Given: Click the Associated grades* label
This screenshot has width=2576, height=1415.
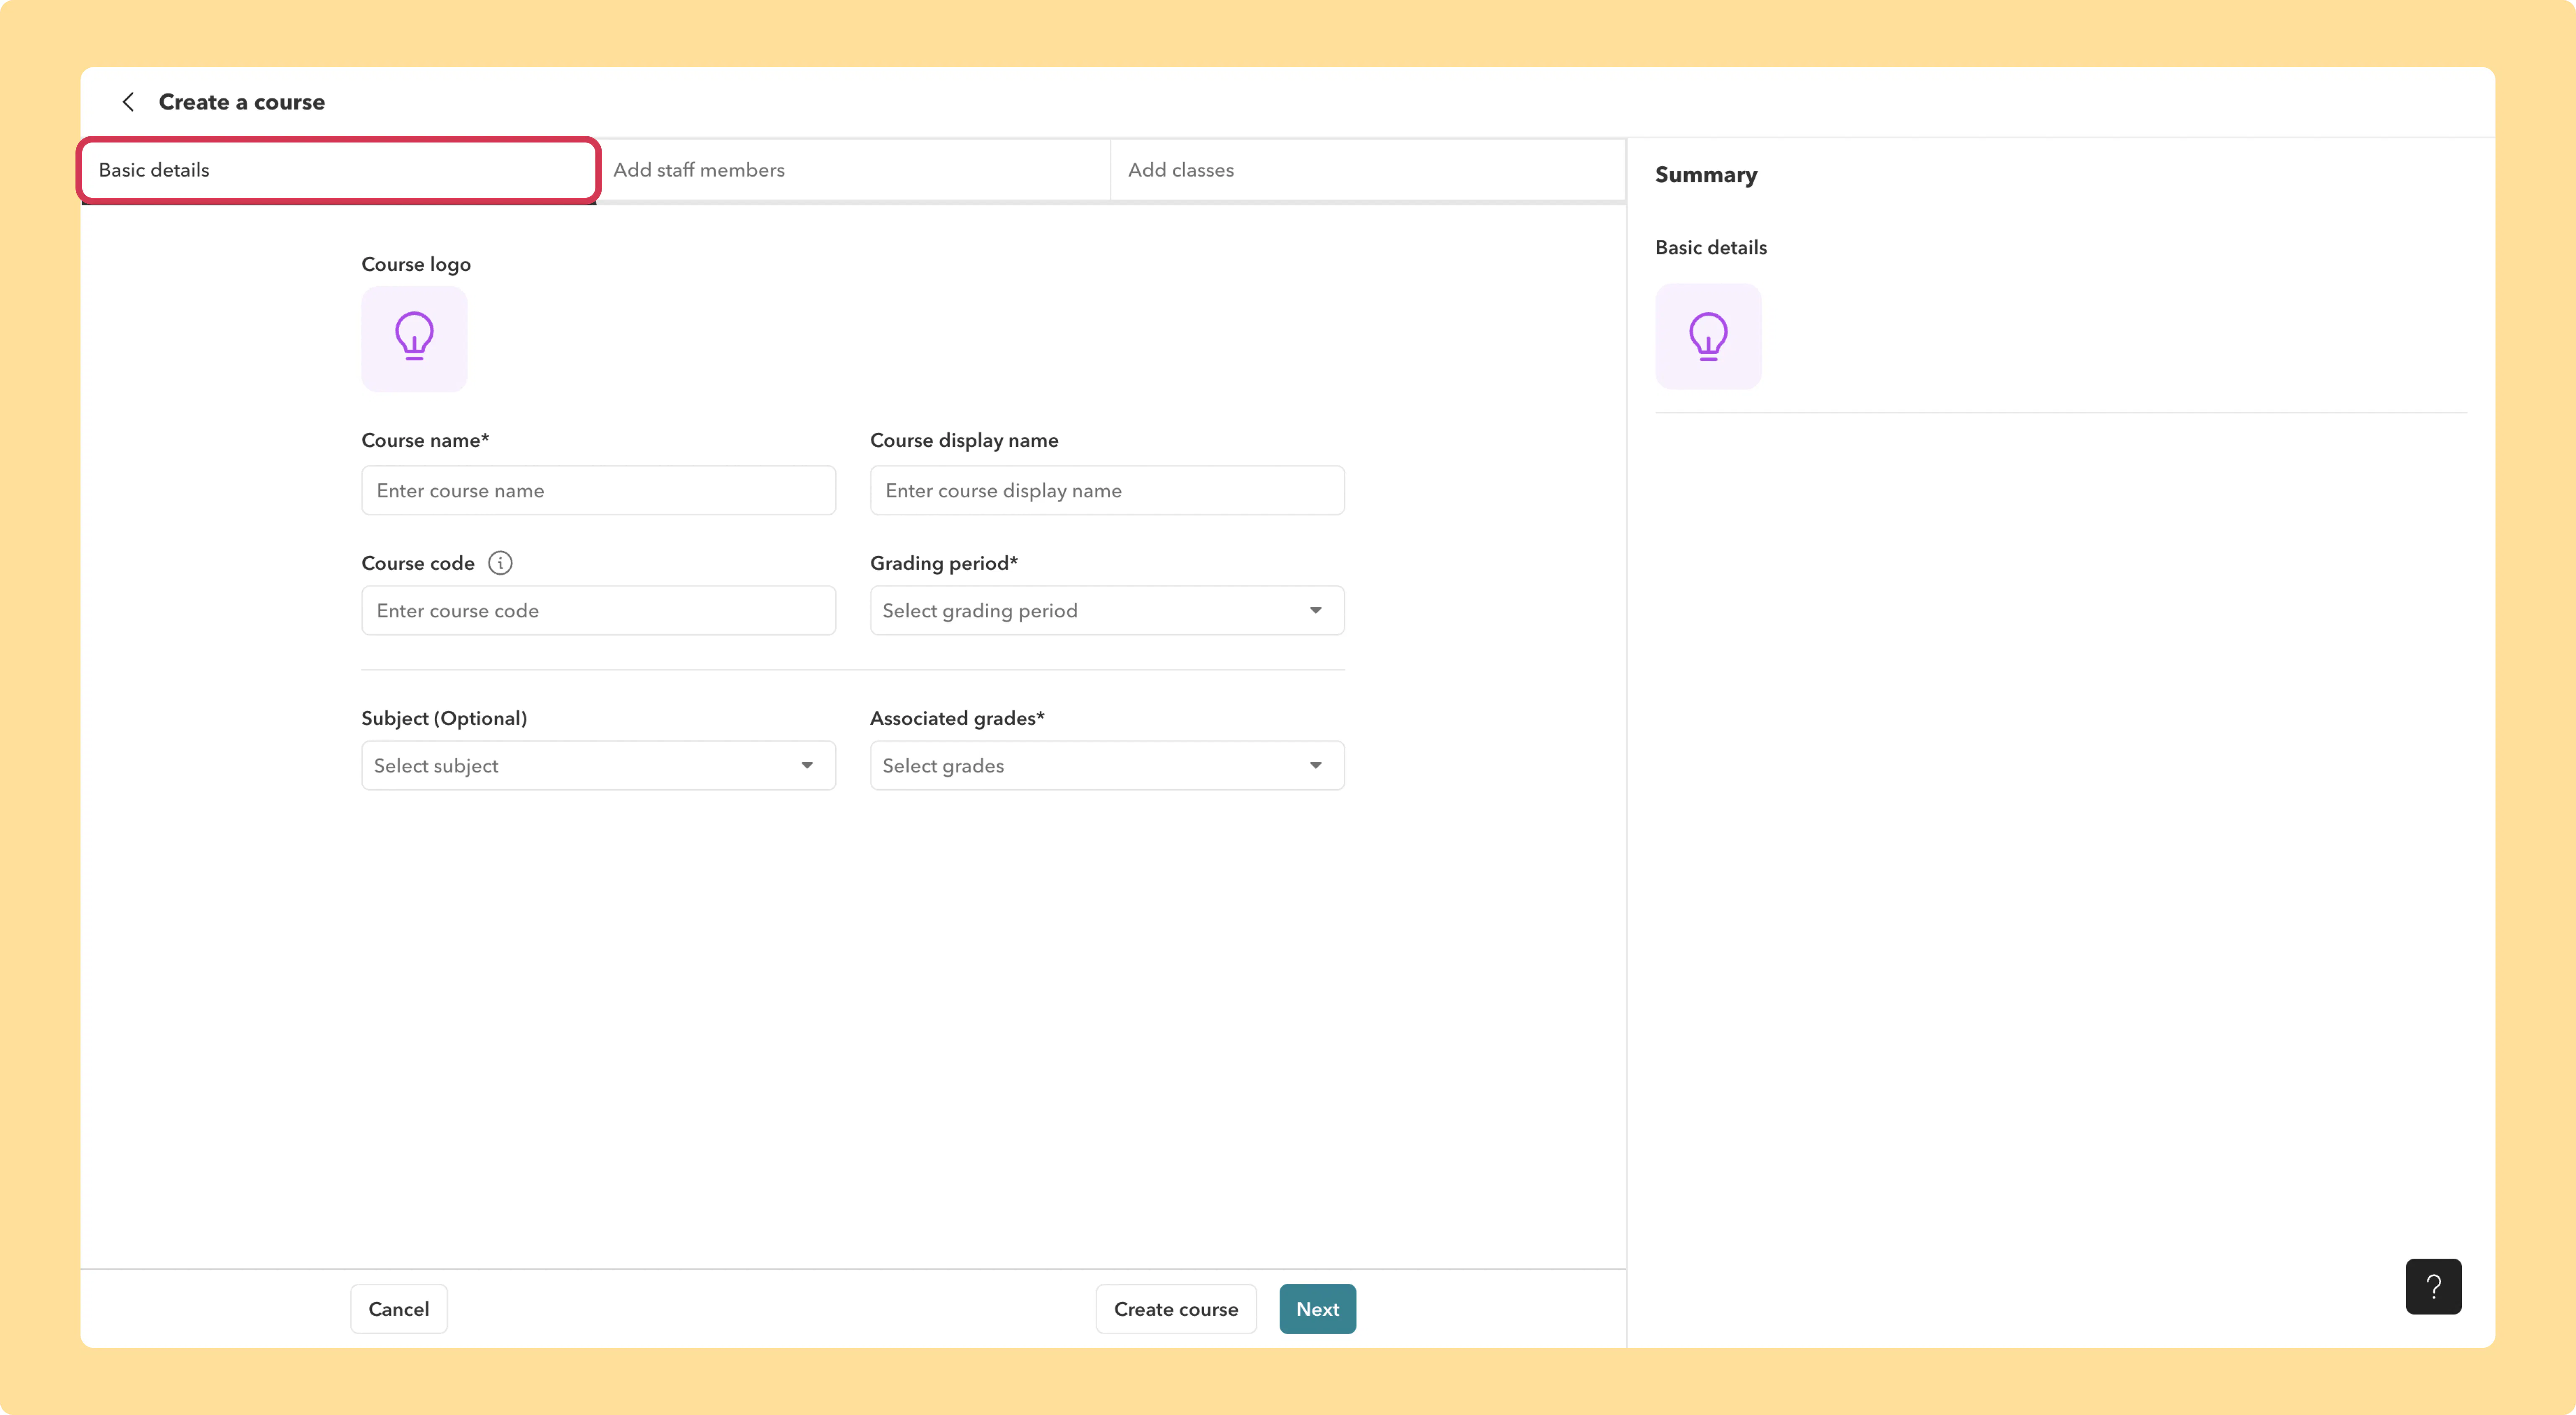Looking at the screenshot, I should tap(957, 718).
